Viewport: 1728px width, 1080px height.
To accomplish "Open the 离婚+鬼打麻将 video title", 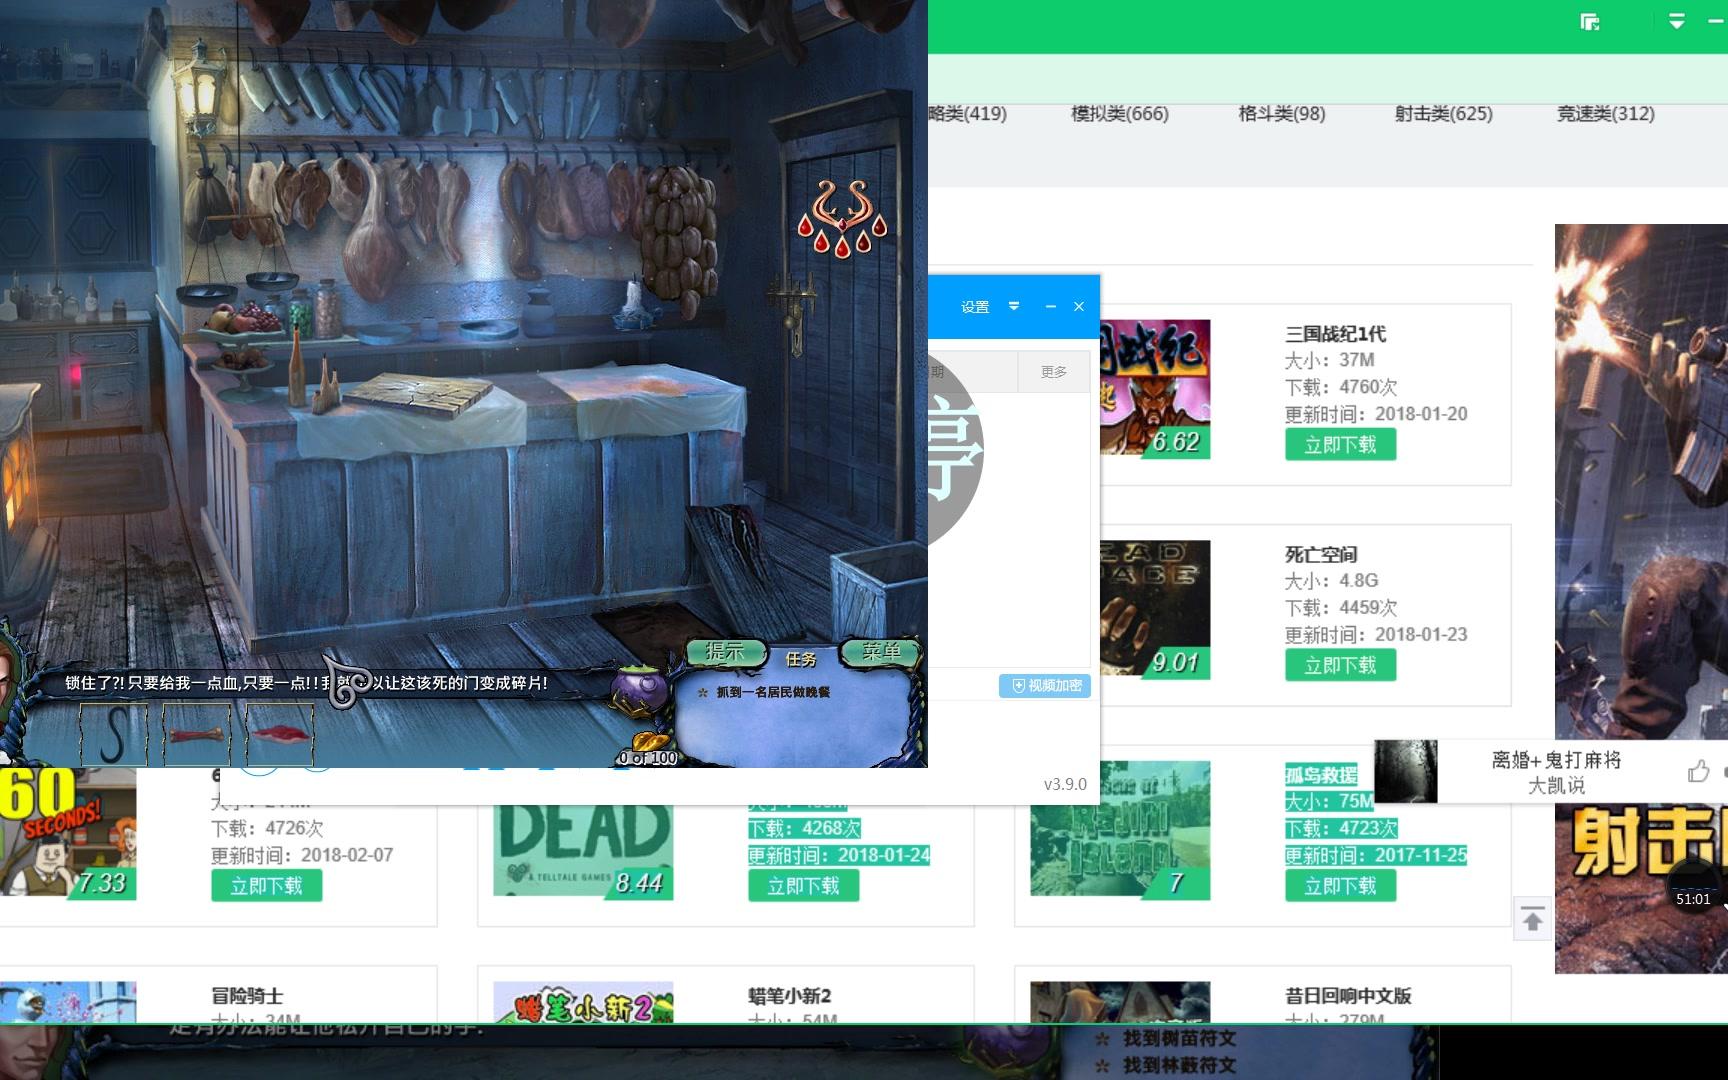I will [x=1556, y=760].
